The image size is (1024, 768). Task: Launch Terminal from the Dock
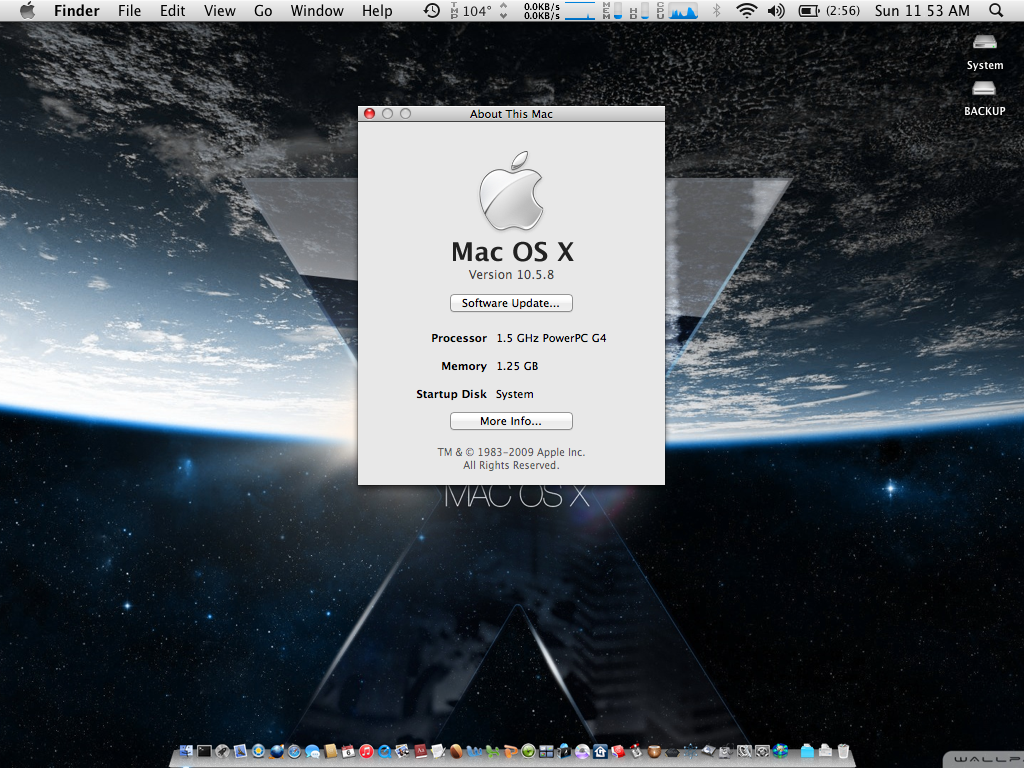[x=204, y=751]
